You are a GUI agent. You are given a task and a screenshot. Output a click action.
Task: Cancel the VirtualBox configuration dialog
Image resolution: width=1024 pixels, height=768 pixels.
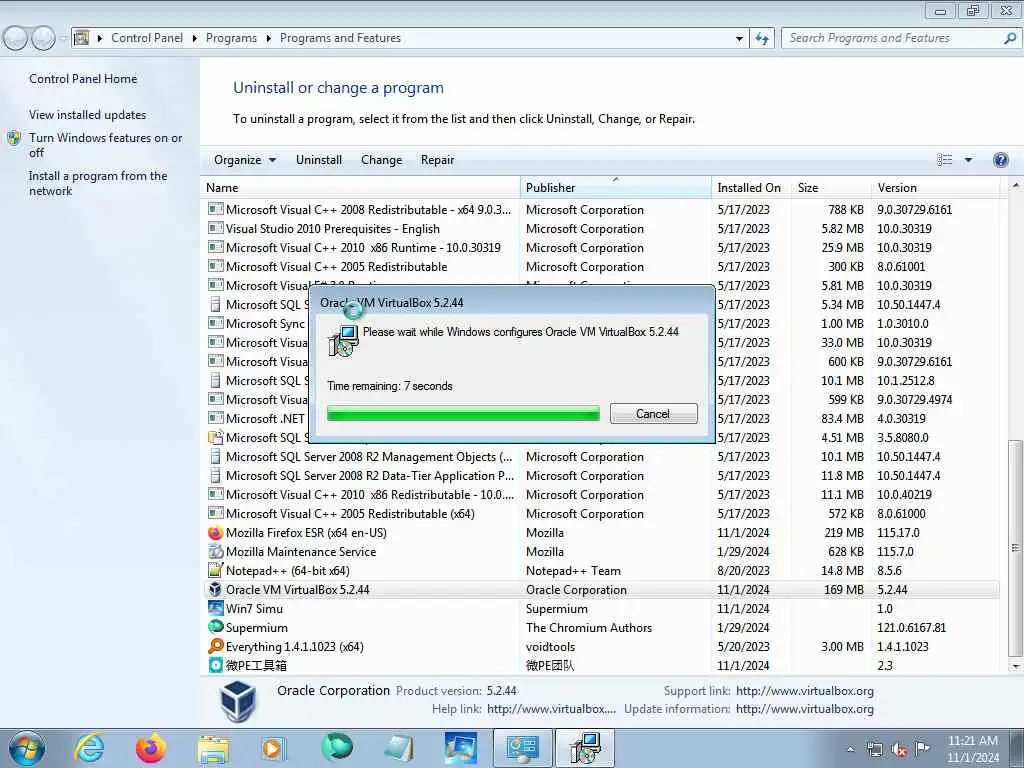(654, 414)
